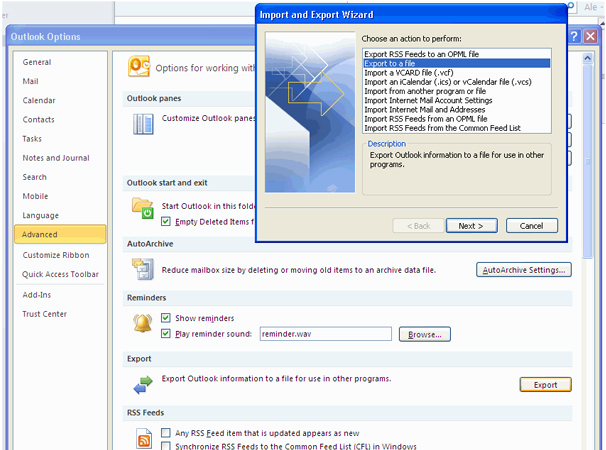Open the Language options category

(40, 215)
